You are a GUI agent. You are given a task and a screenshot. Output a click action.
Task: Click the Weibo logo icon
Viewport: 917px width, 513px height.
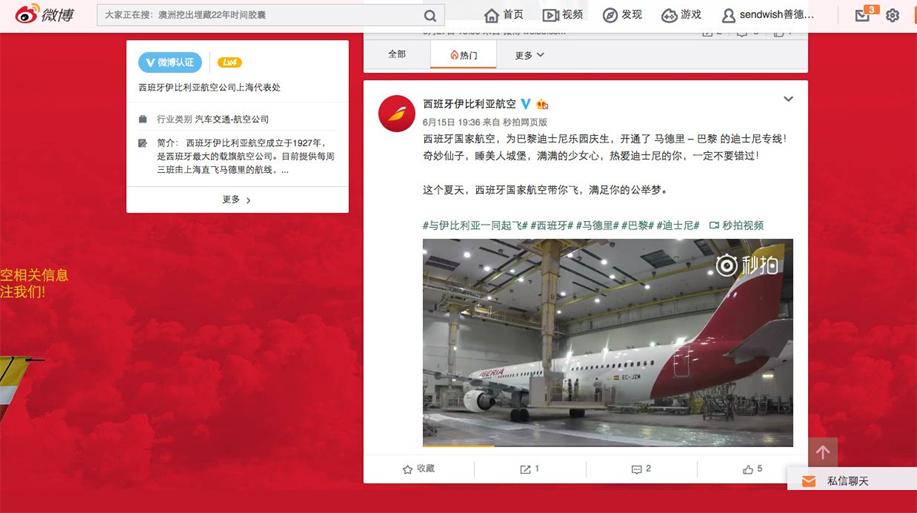pos(27,14)
